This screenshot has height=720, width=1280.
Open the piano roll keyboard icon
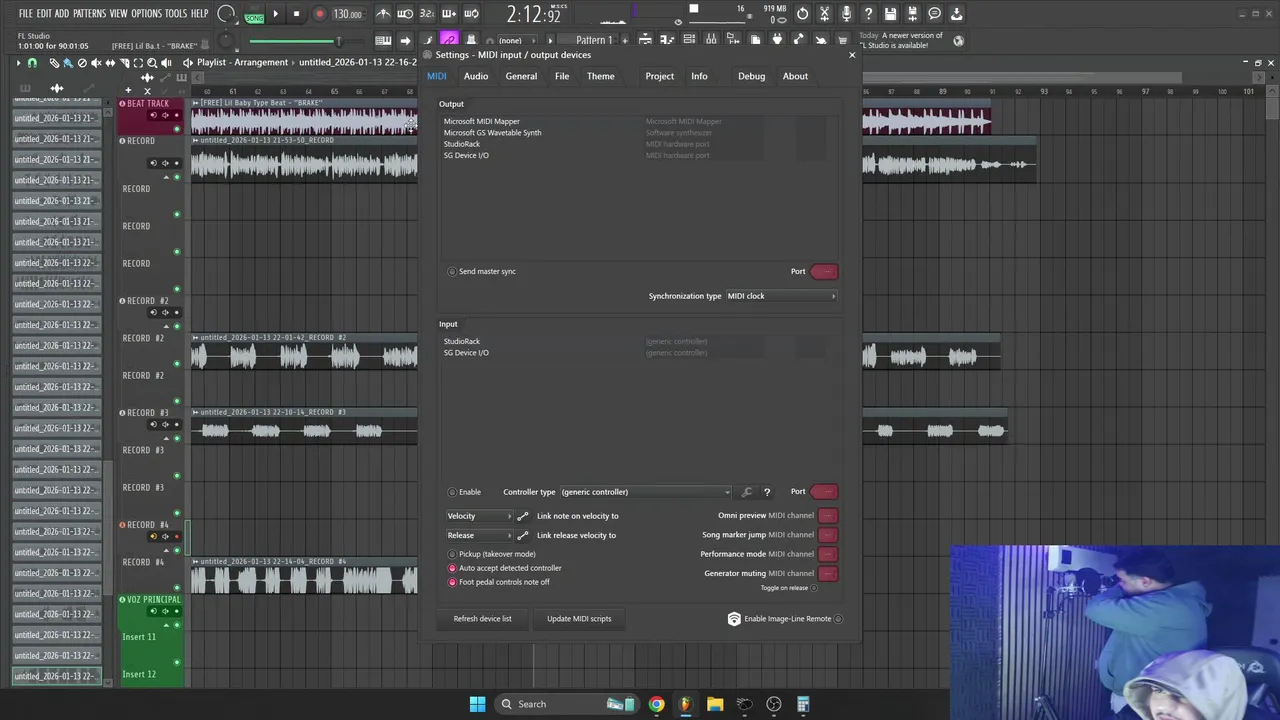(x=667, y=40)
